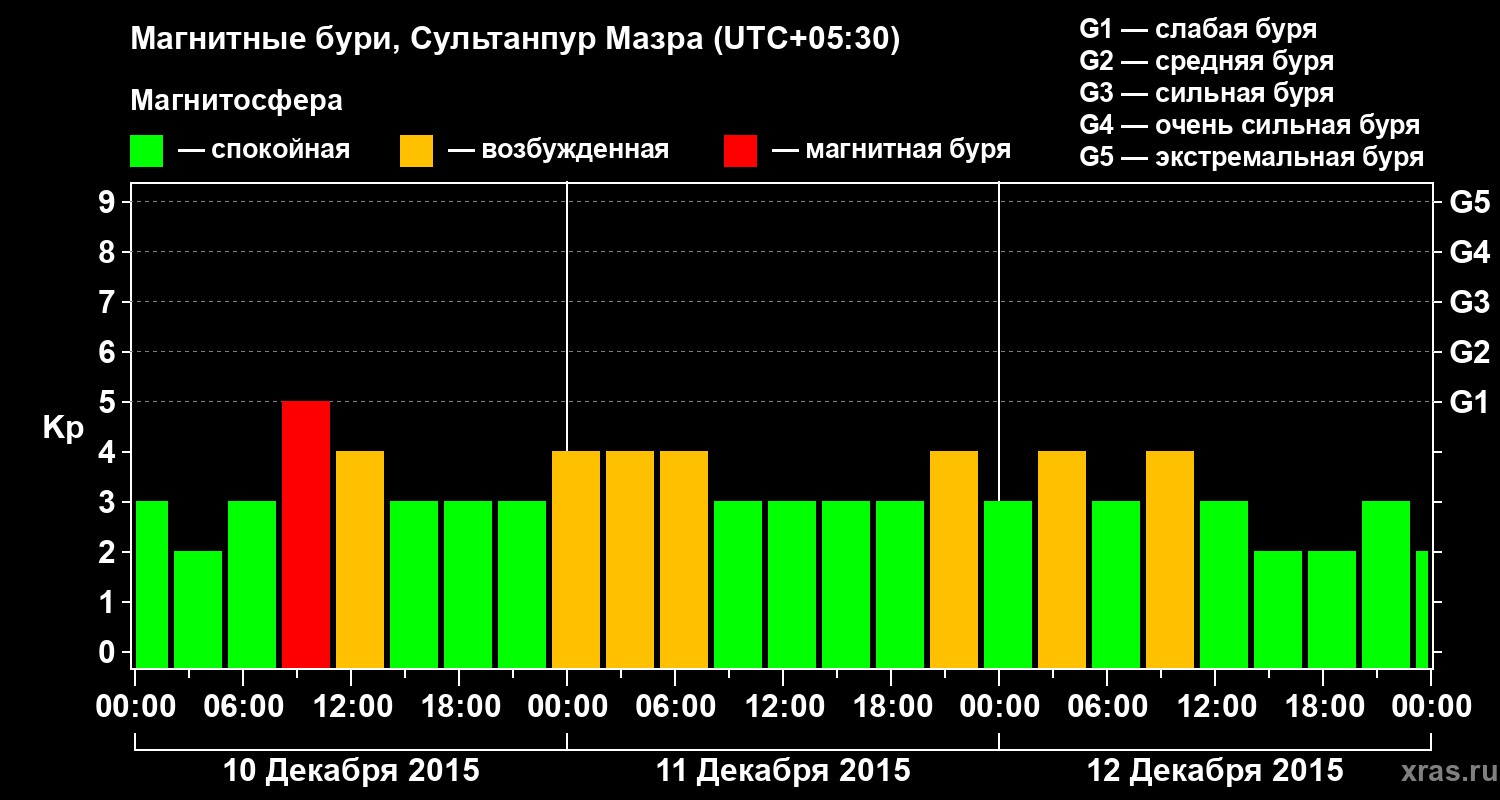Click the 'G3 — сильная буря' legend line

coord(1207,93)
